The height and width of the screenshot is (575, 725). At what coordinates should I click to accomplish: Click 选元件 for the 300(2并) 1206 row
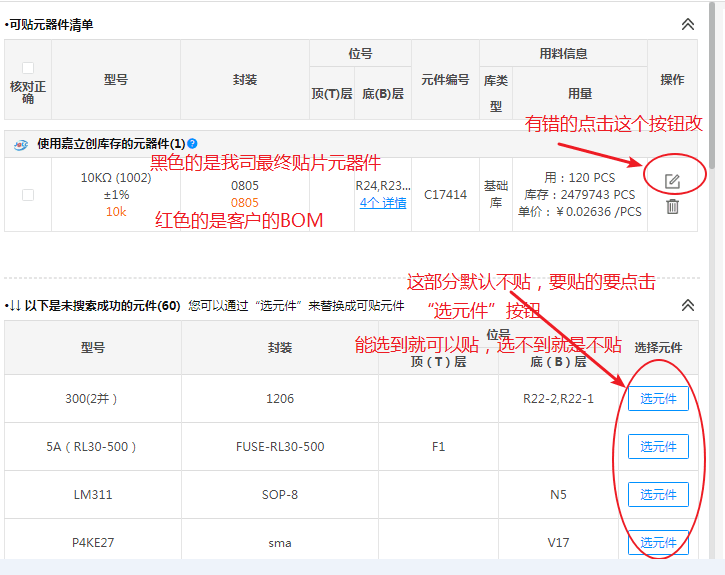(658, 399)
